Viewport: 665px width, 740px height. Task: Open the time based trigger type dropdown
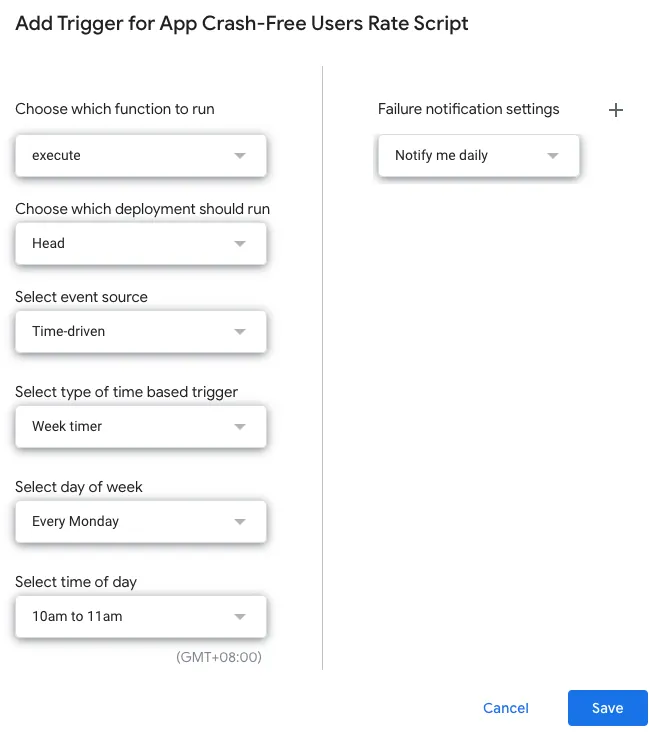coord(140,427)
